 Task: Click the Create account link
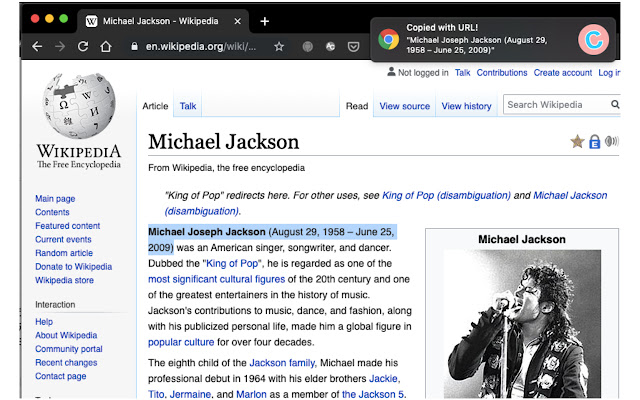(563, 73)
